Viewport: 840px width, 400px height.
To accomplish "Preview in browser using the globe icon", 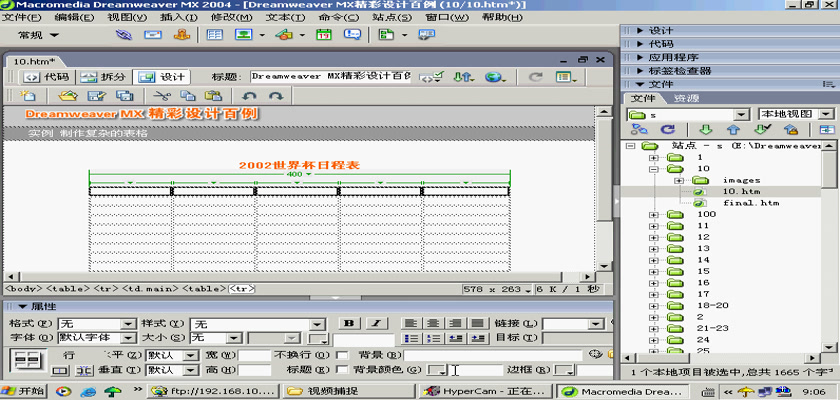I will [x=496, y=77].
